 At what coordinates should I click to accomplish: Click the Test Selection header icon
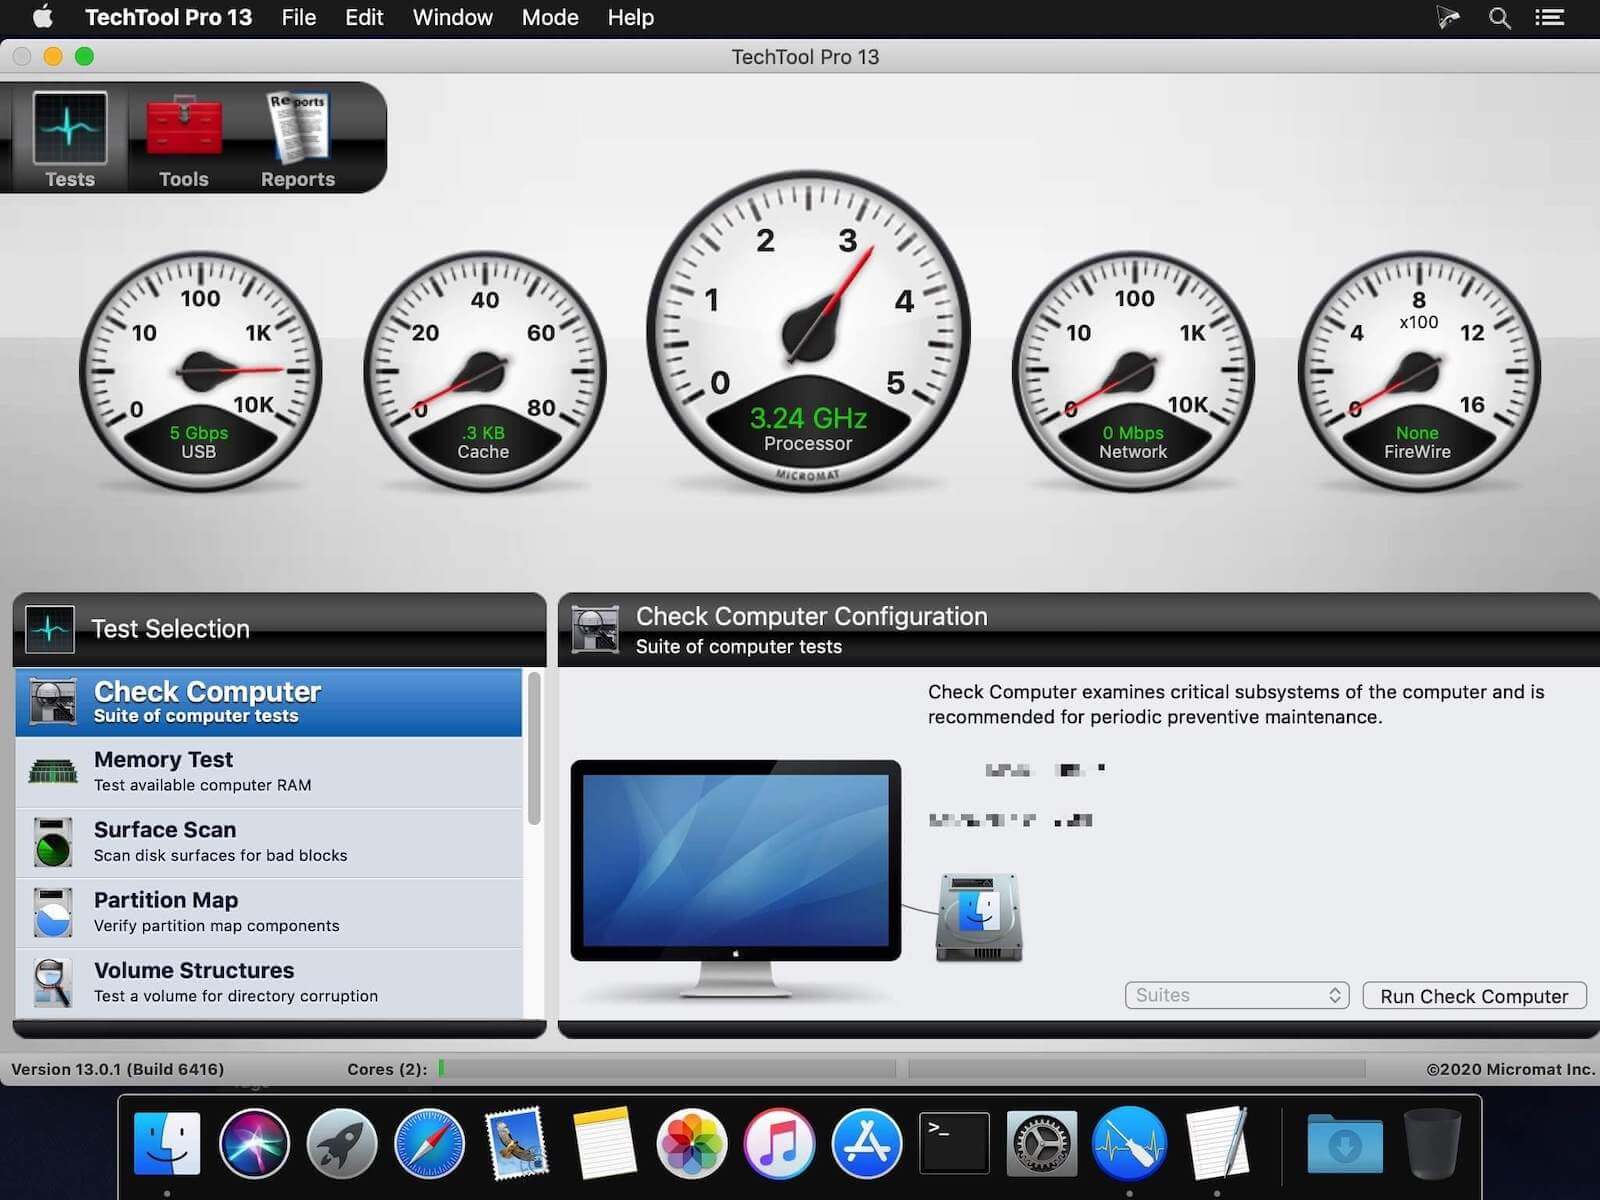tap(50, 629)
